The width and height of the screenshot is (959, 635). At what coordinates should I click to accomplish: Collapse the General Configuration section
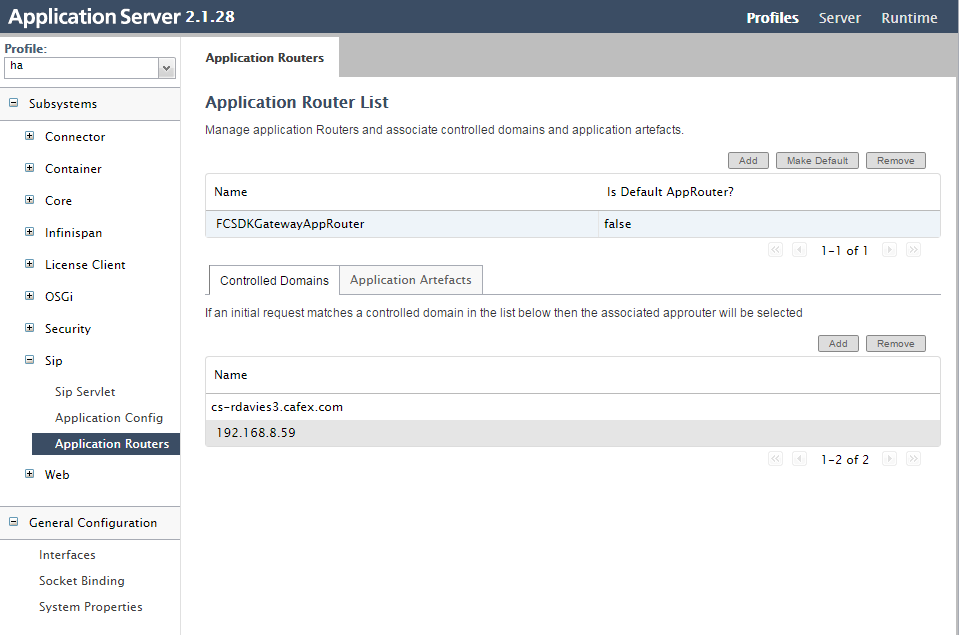pyautogui.click(x=13, y=522)
